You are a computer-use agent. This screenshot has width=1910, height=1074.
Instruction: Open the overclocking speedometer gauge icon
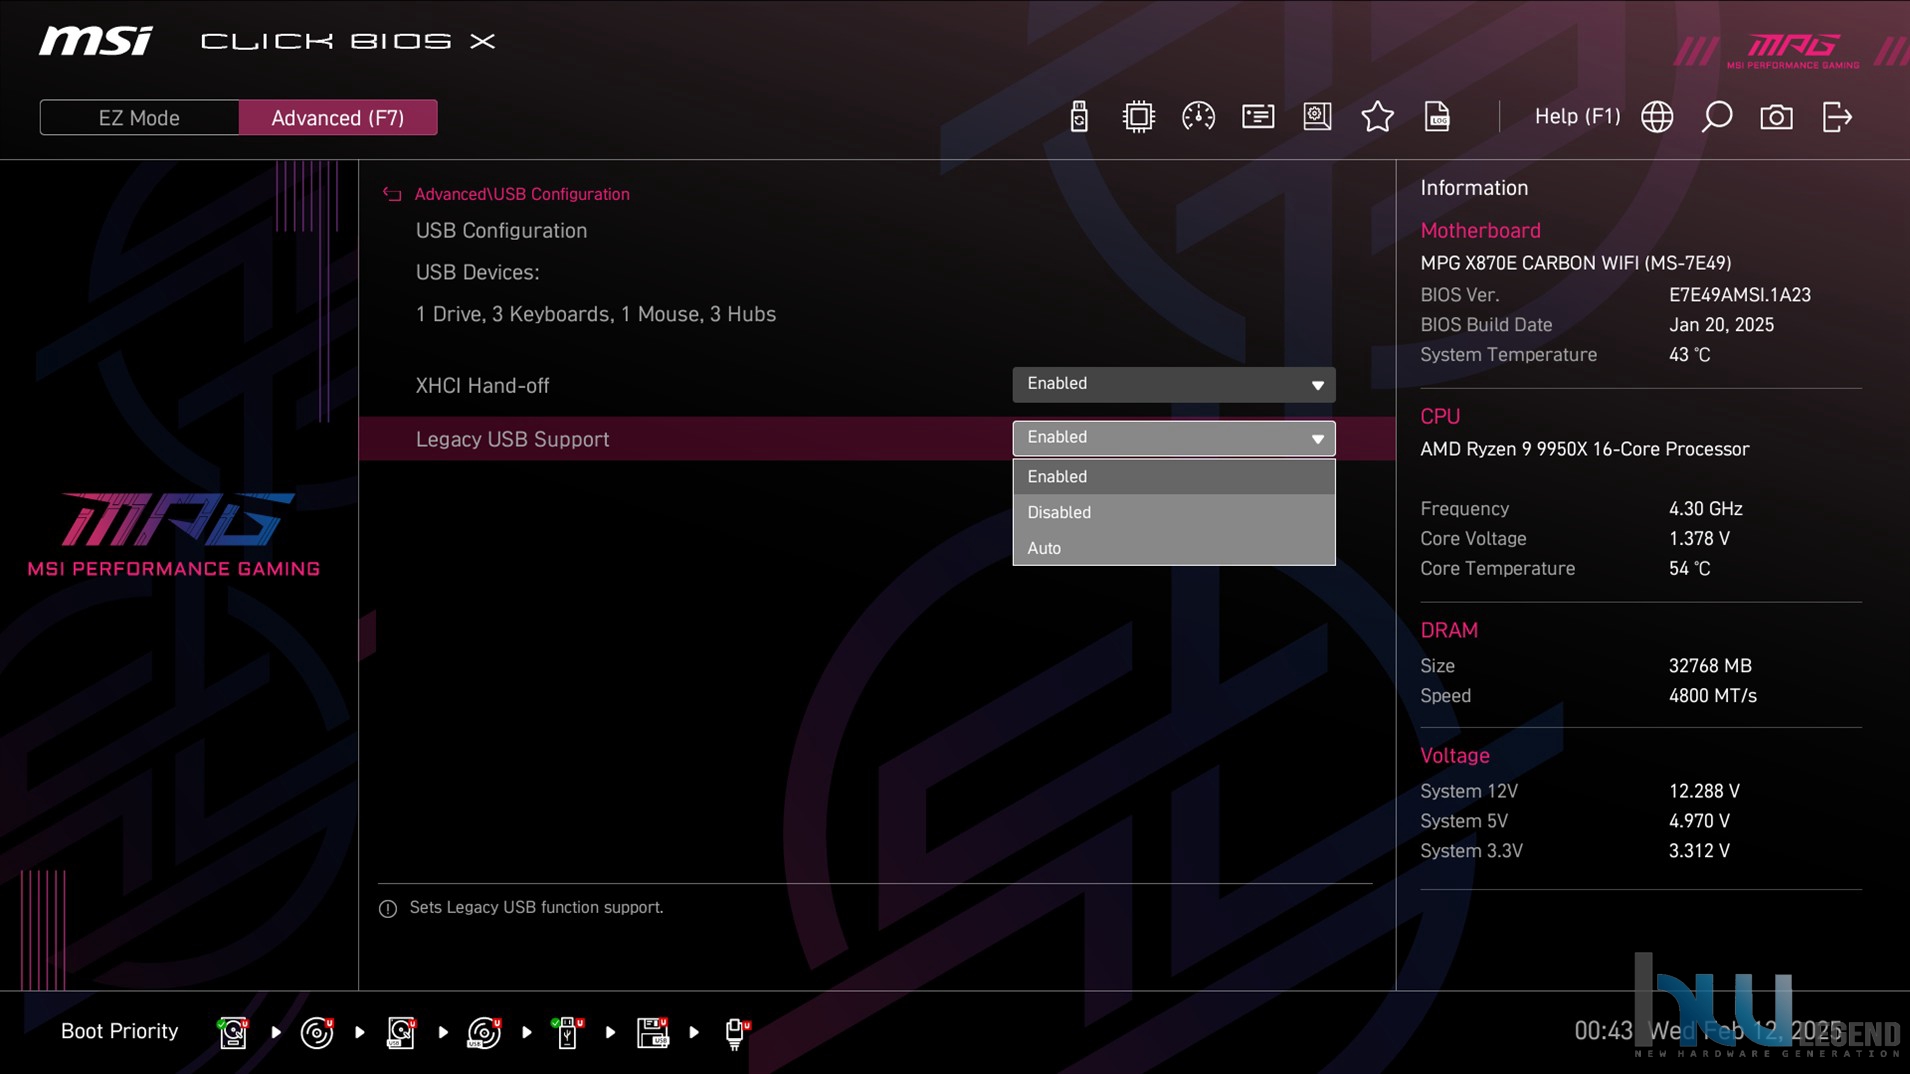click(1198, 117)
